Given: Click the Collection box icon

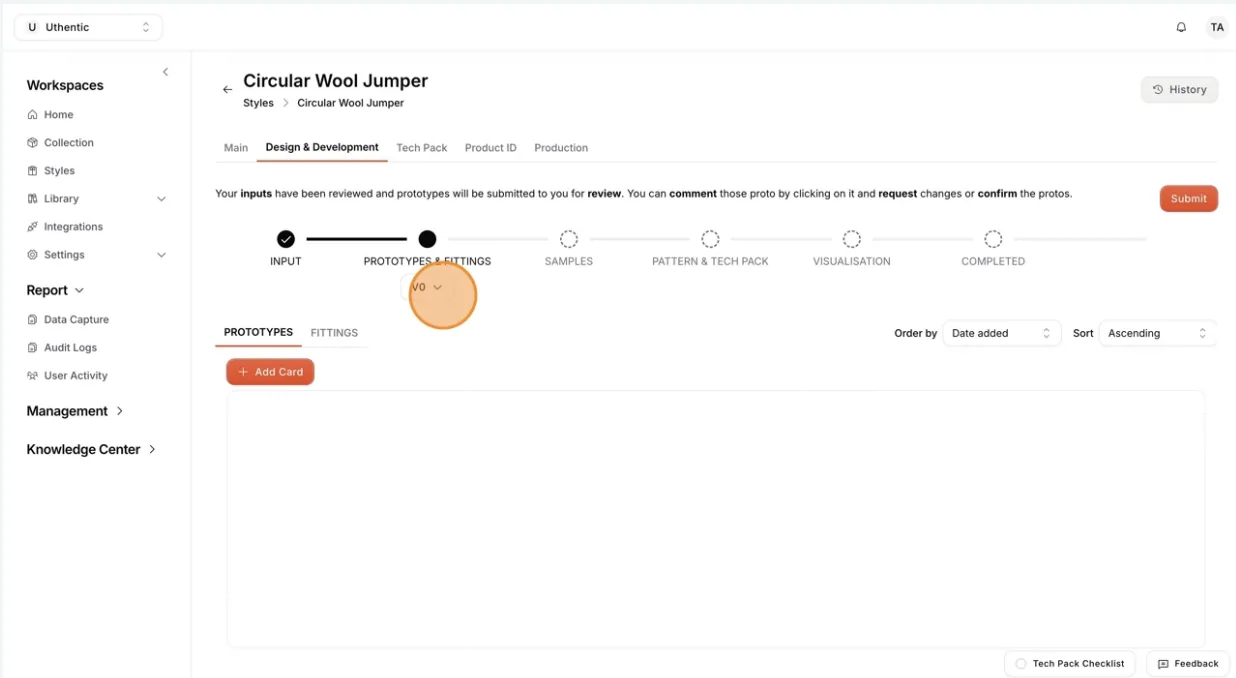Looking at the screenshot, I should coord(33,143).
